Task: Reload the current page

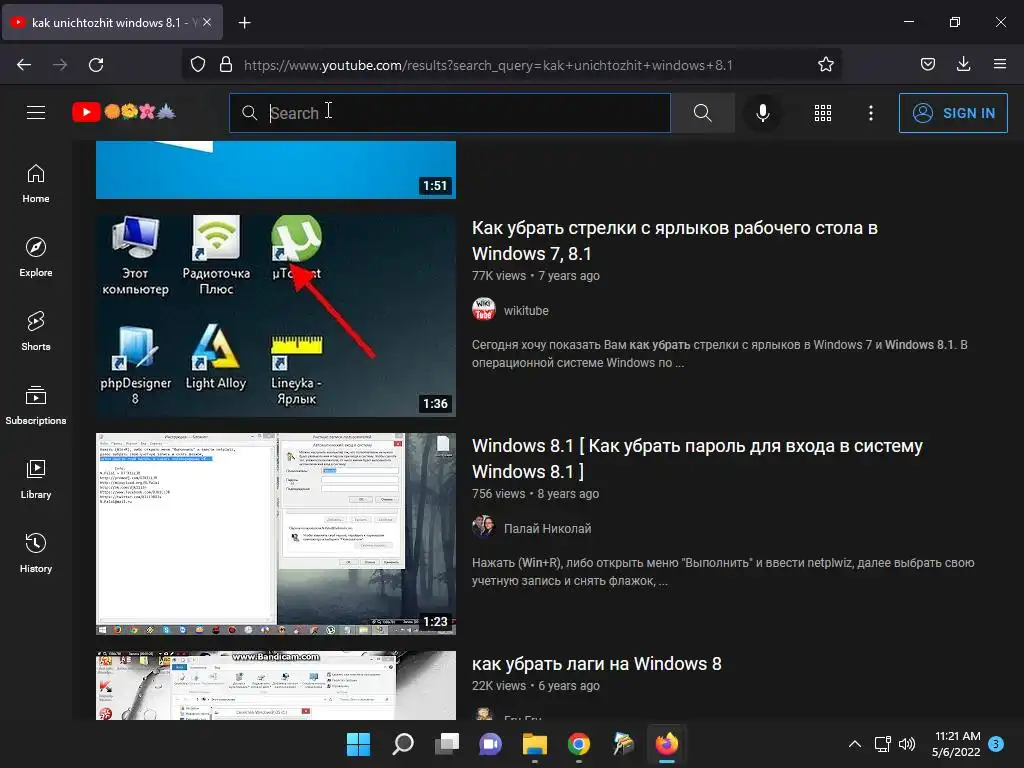Action: [96, 65]
